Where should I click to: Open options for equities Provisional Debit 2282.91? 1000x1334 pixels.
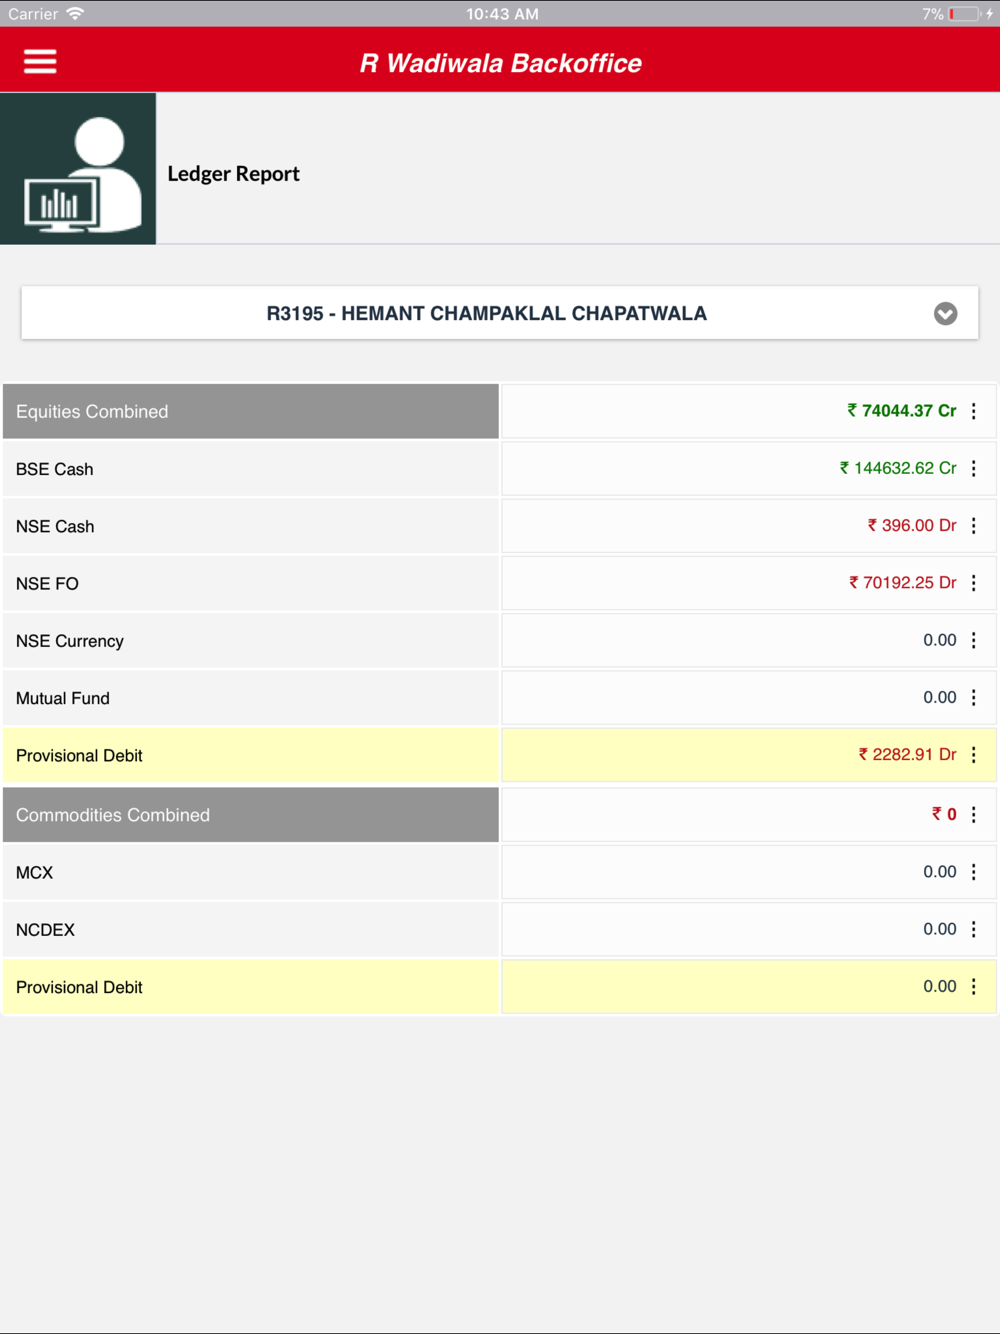(974, 755)
